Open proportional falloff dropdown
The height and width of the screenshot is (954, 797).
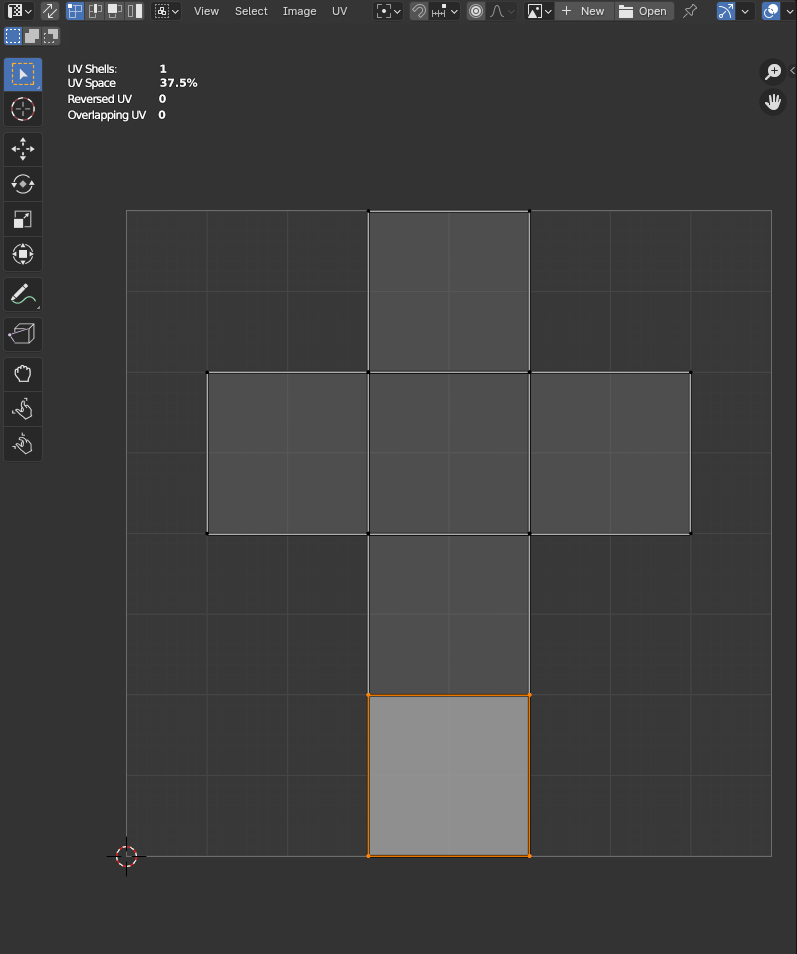pyautogui.click(x=502, y=11)
